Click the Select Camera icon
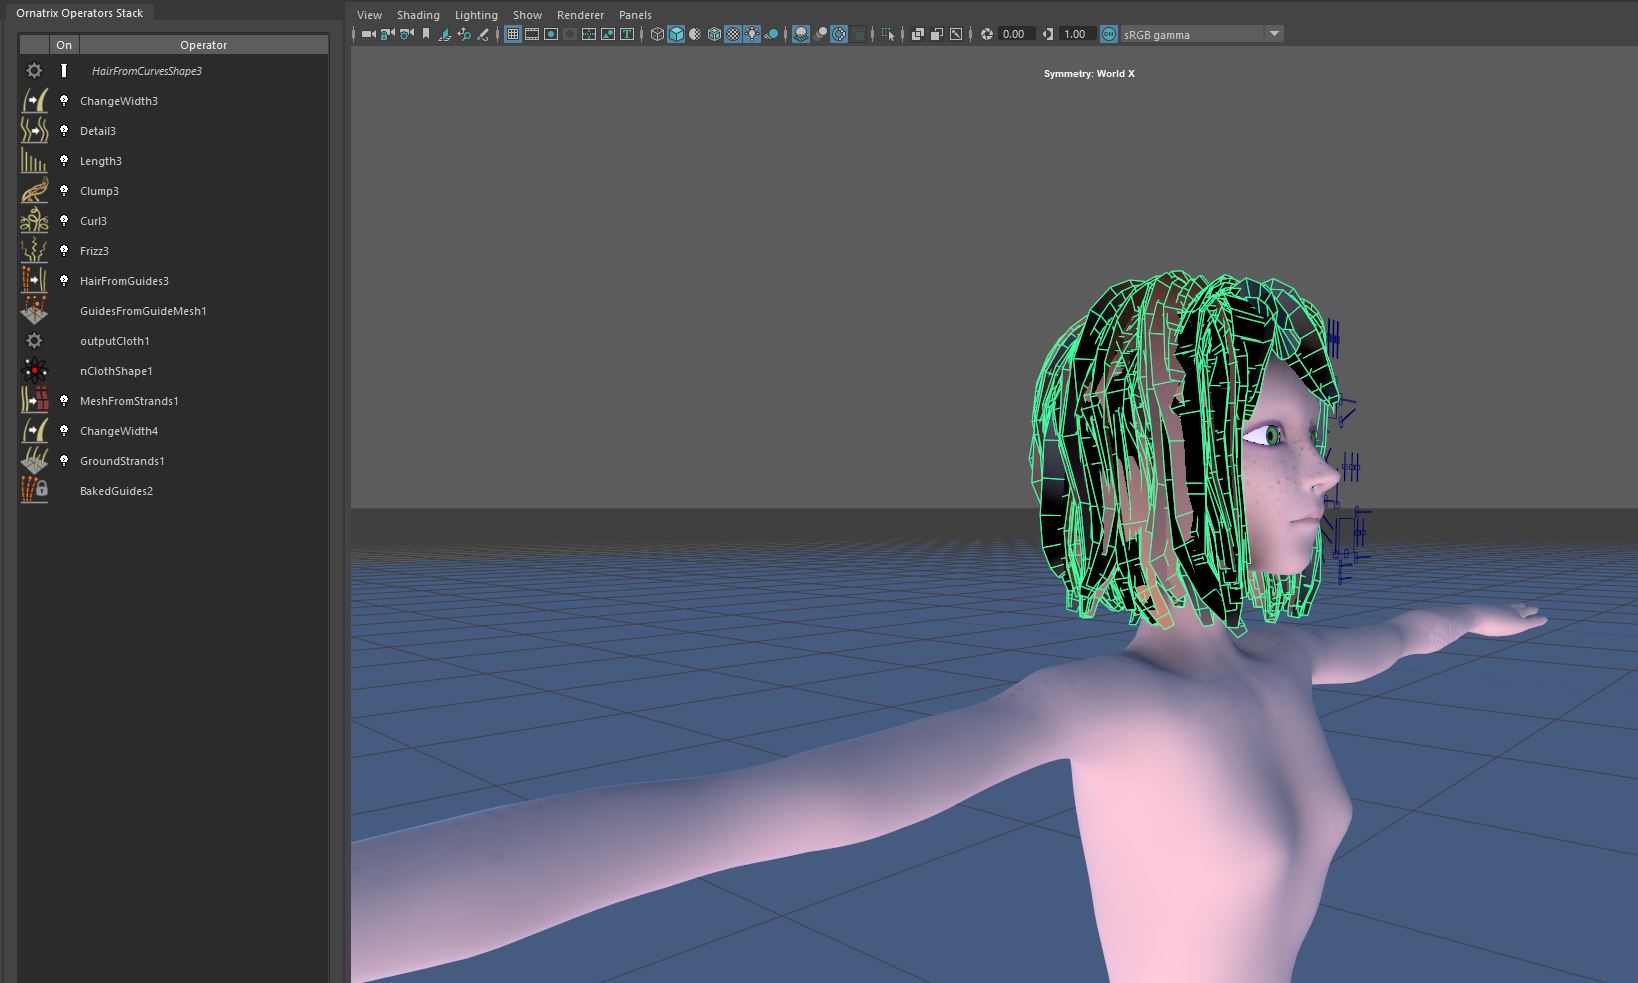Viewport: 1638px width, 983px height. [x=368, y=34]
